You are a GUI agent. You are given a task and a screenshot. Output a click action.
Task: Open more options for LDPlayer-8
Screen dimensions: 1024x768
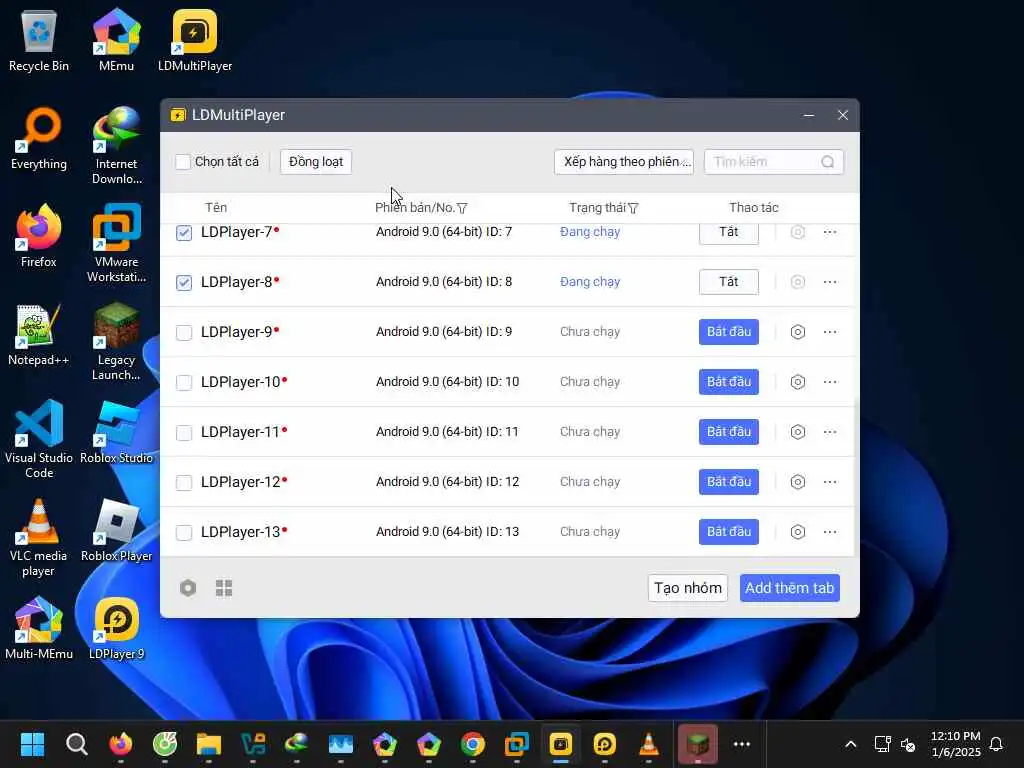[x=830, y=282]
